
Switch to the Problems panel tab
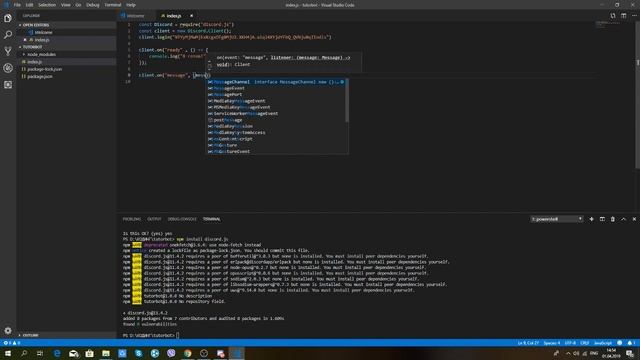132,219
